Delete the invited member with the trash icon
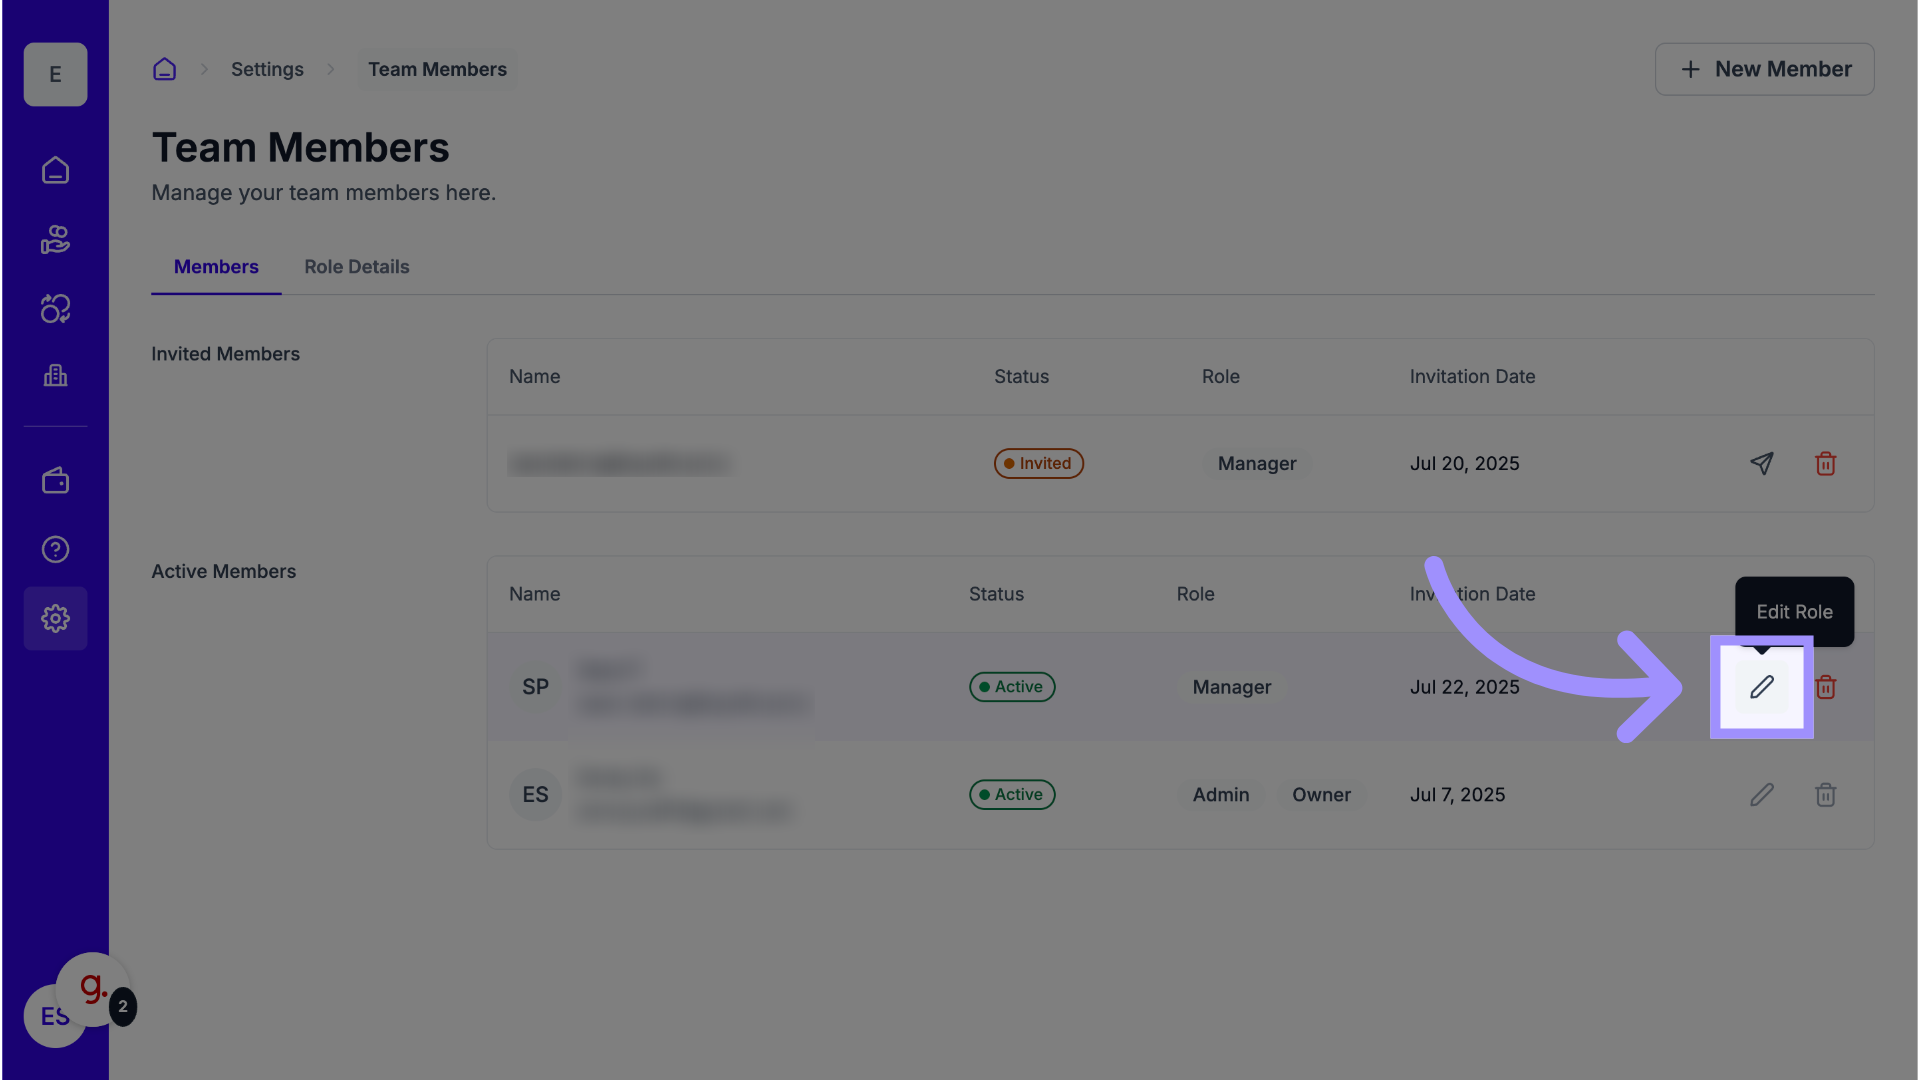This screenshot has height=1080, width=1920. pyautogui.click(x=1825, y=463)
